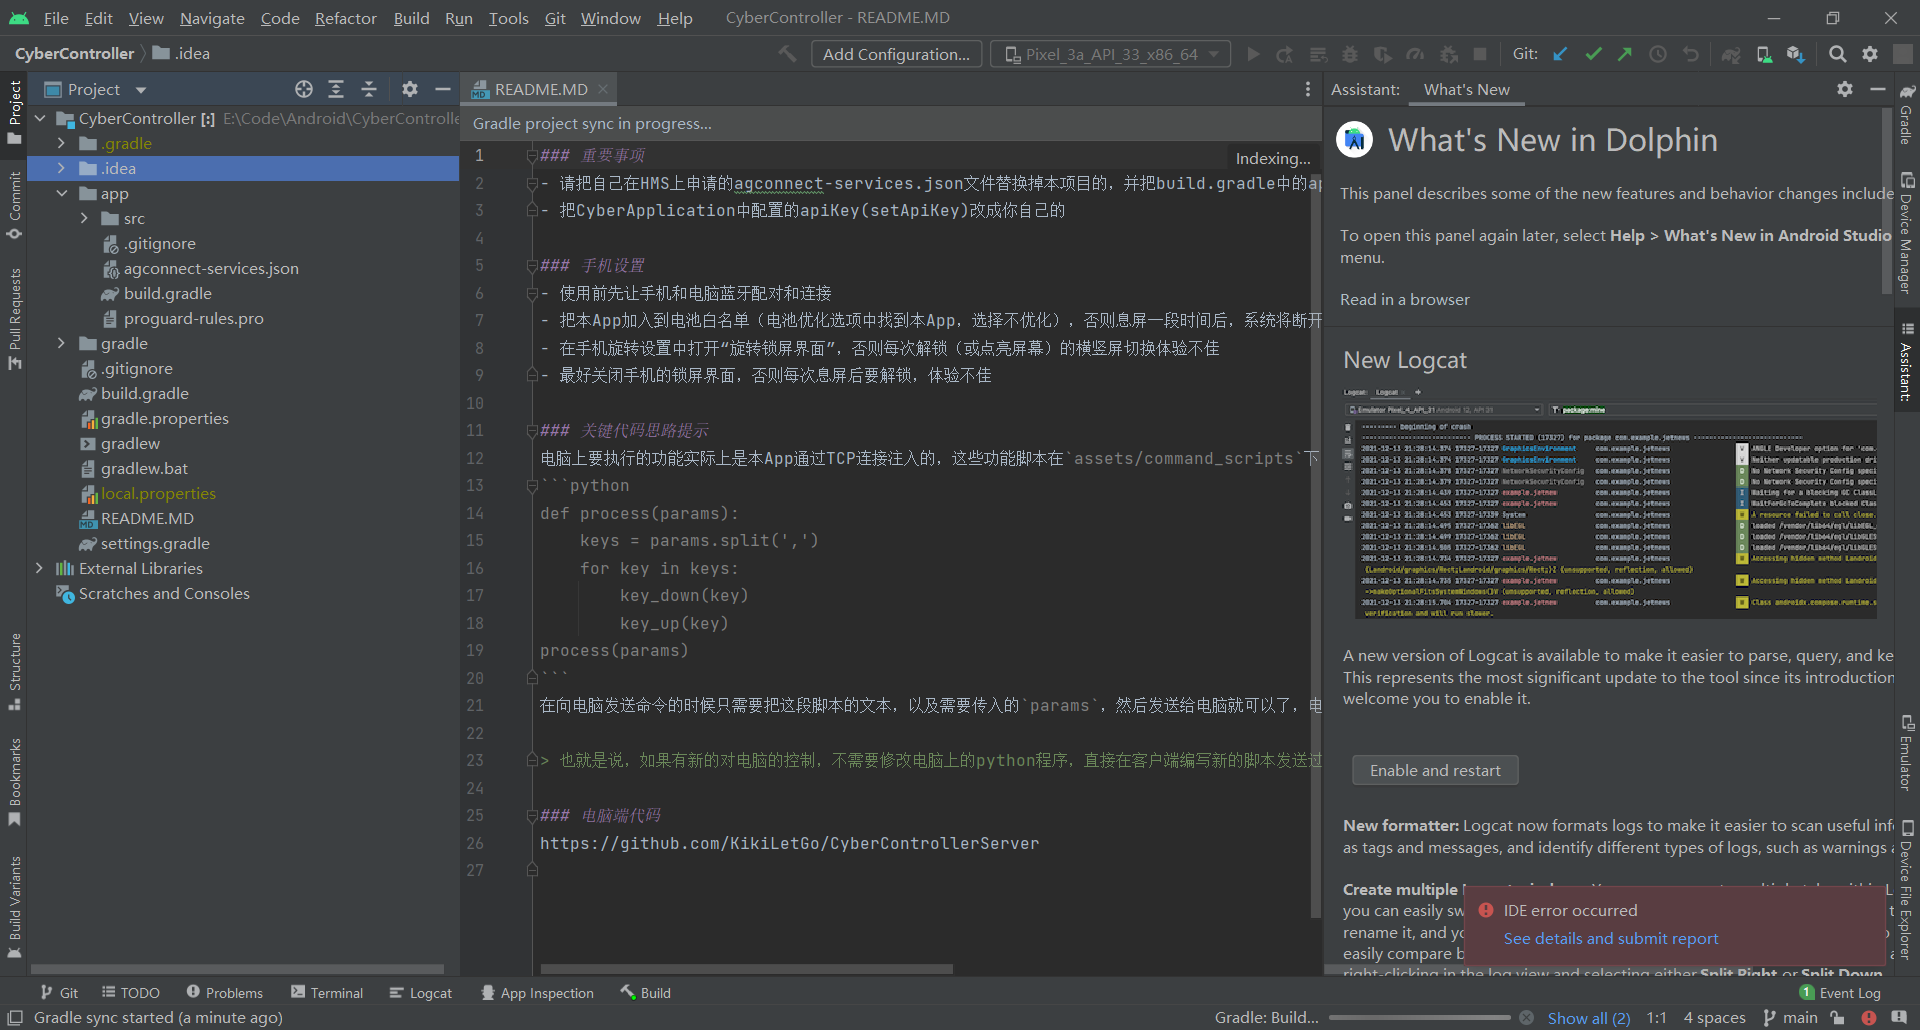Click Select Opened File target icon

click(304, 89)
